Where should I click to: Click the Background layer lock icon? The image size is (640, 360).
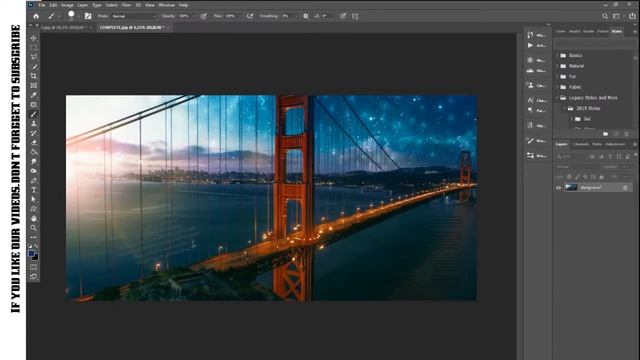point(625,188)
